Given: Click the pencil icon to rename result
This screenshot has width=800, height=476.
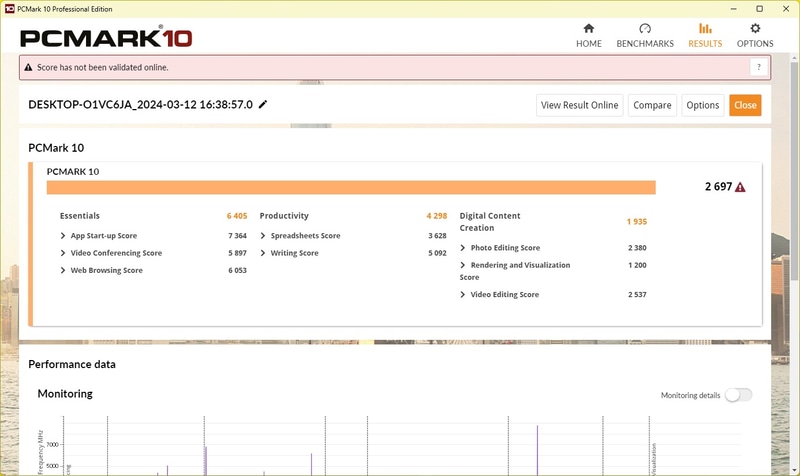Looking at the screenshot, I should click(x=263, y=105).
